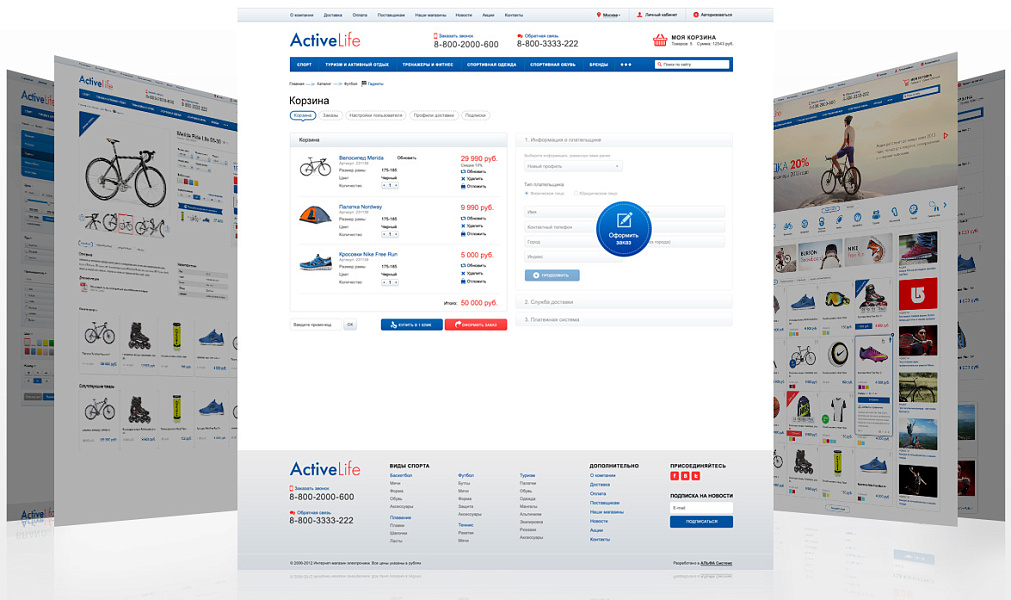Click the Удалить cross icon for Велосипед Merida
This screenshot has height=600, width=1011.
click(463, 179)
